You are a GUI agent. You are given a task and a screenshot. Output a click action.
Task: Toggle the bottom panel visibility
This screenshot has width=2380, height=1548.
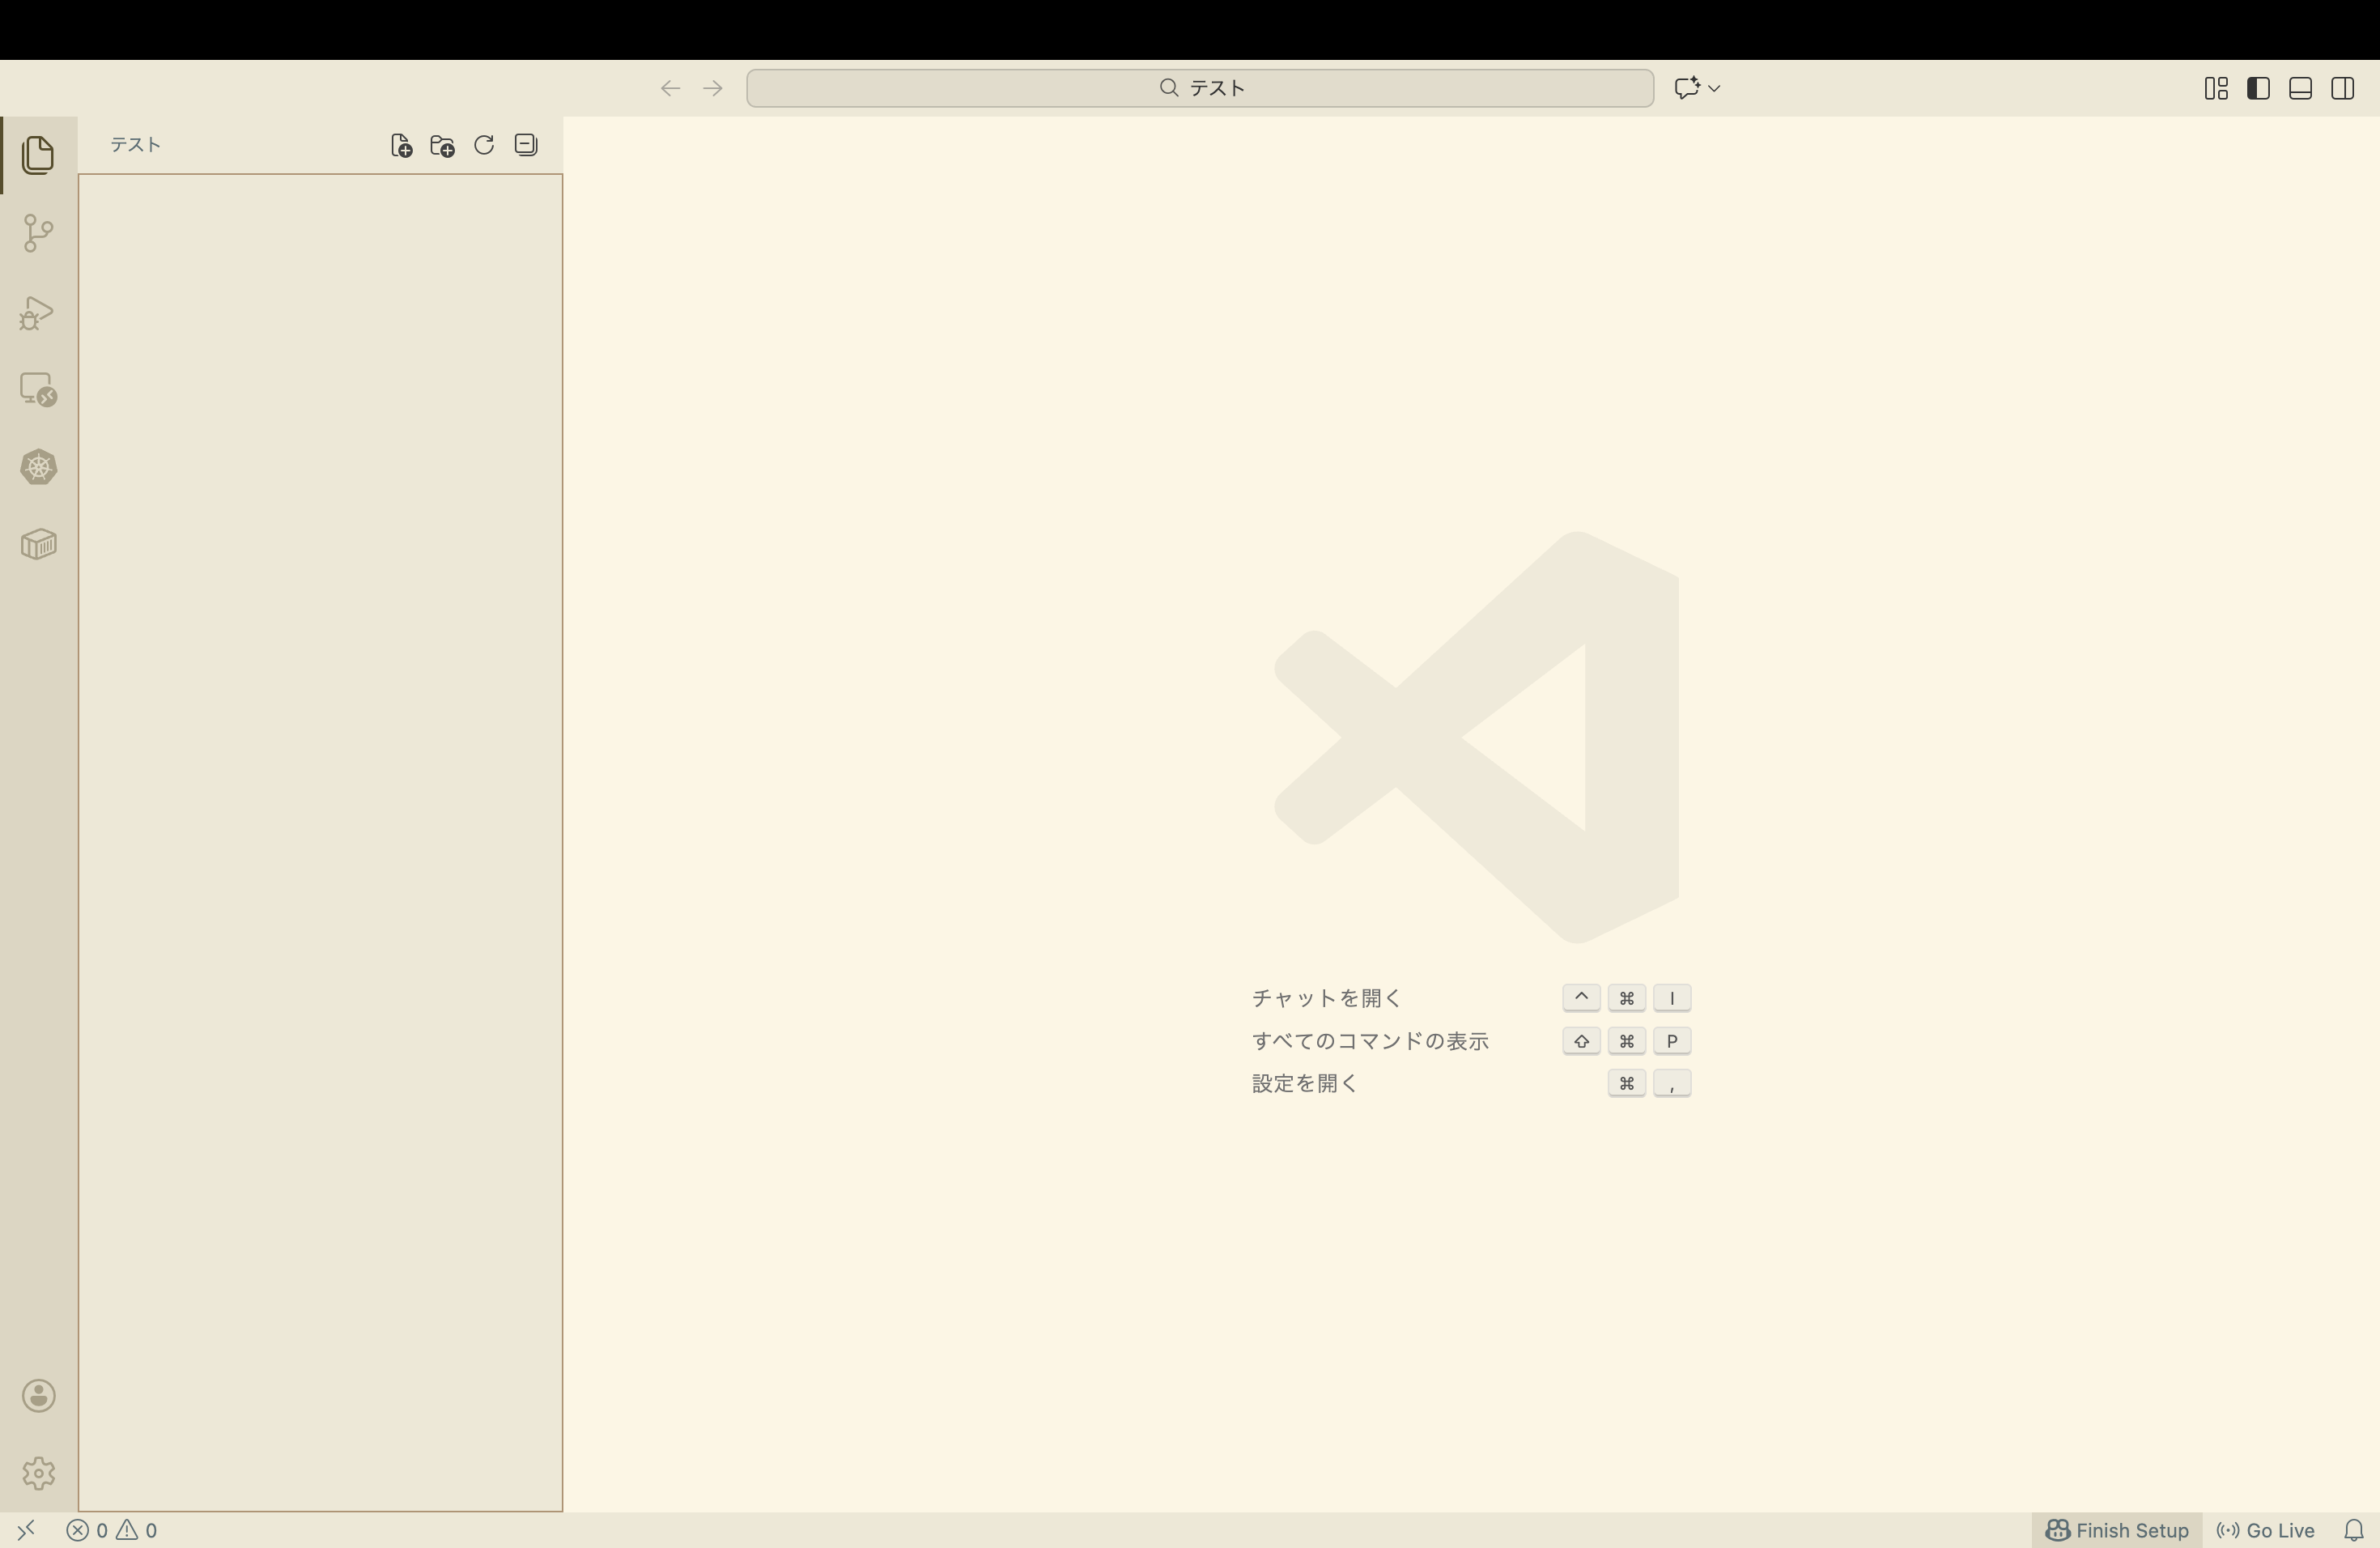pos(2300,88)
